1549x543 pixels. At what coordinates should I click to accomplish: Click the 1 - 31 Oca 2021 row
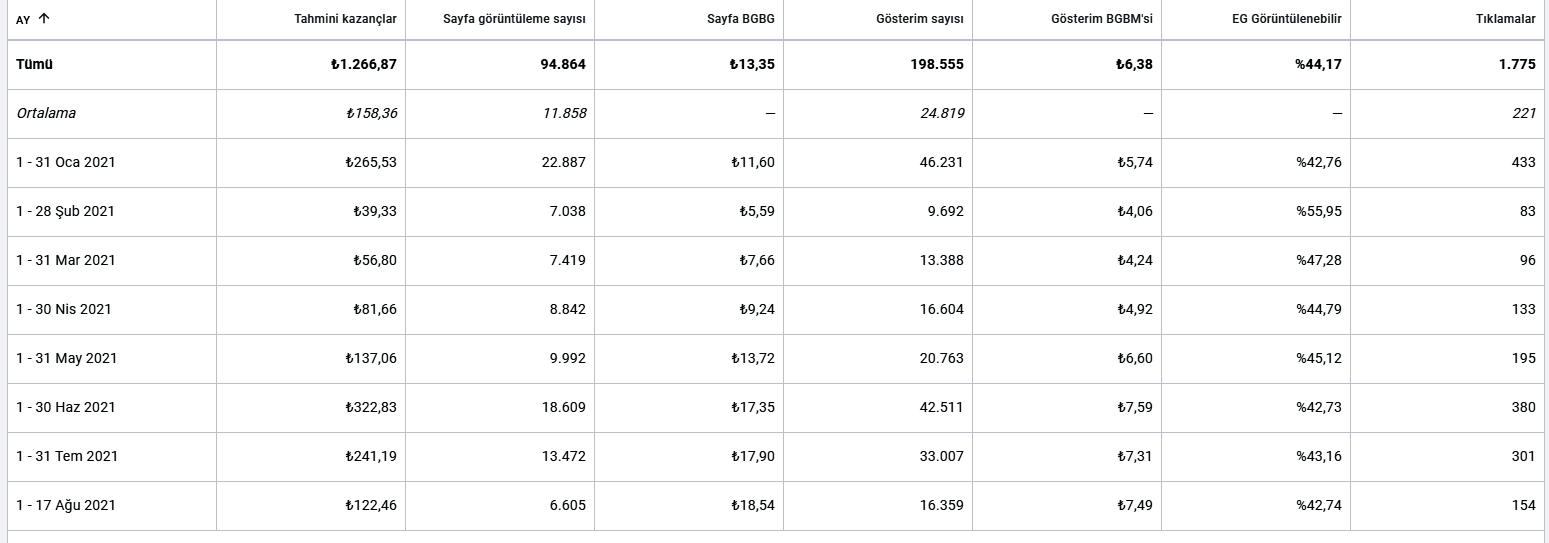pyautogui.click(x=774, y=162)
